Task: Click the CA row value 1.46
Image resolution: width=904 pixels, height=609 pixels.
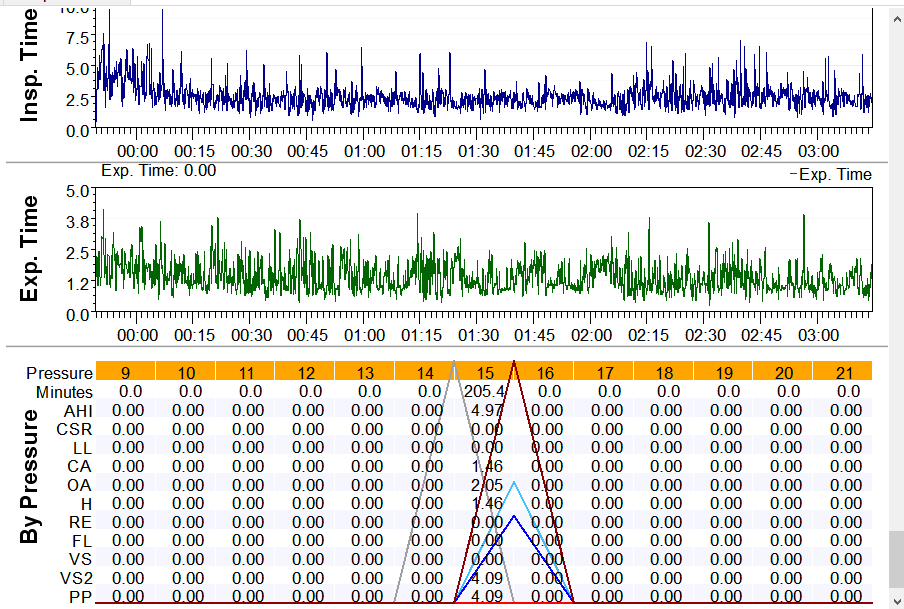Action: click(486, 466)
